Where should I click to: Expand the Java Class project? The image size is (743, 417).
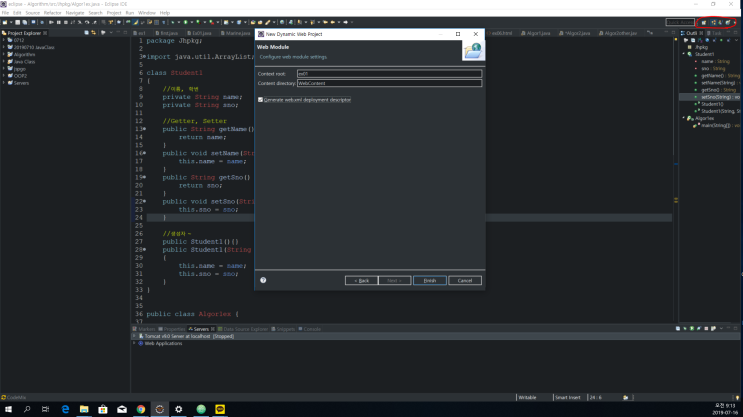pyautogui.click(x=4, y=62)
